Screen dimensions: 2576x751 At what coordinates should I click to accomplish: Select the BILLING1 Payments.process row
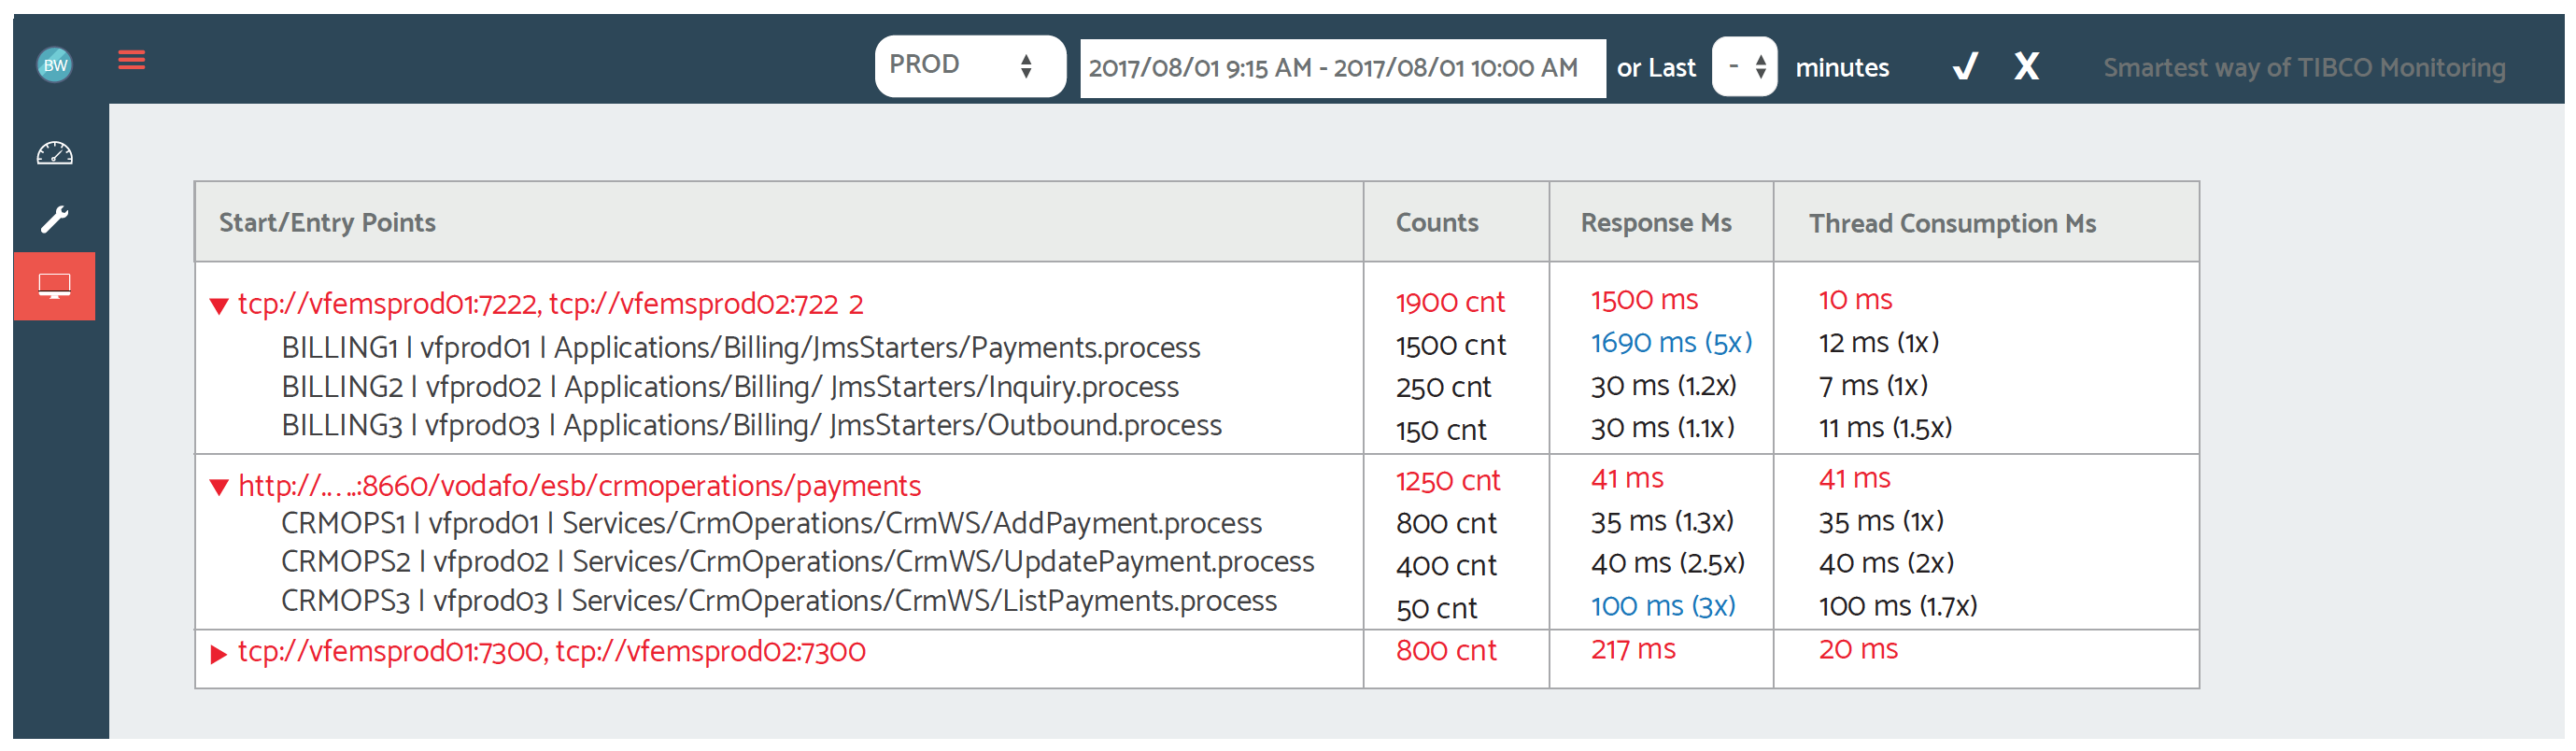tap(740, 348)
